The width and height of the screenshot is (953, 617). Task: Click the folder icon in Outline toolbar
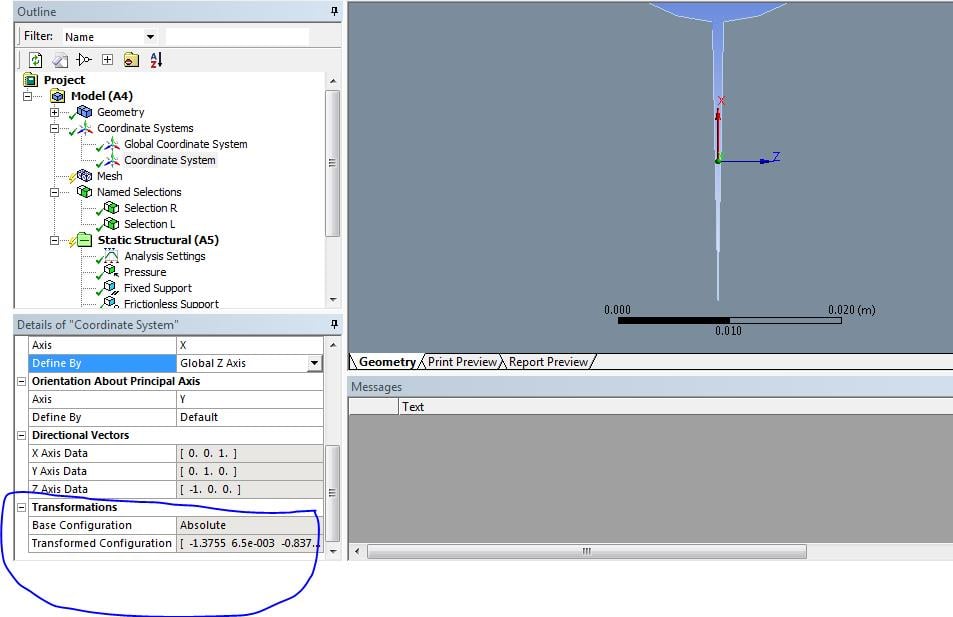[x=131, y=60]
